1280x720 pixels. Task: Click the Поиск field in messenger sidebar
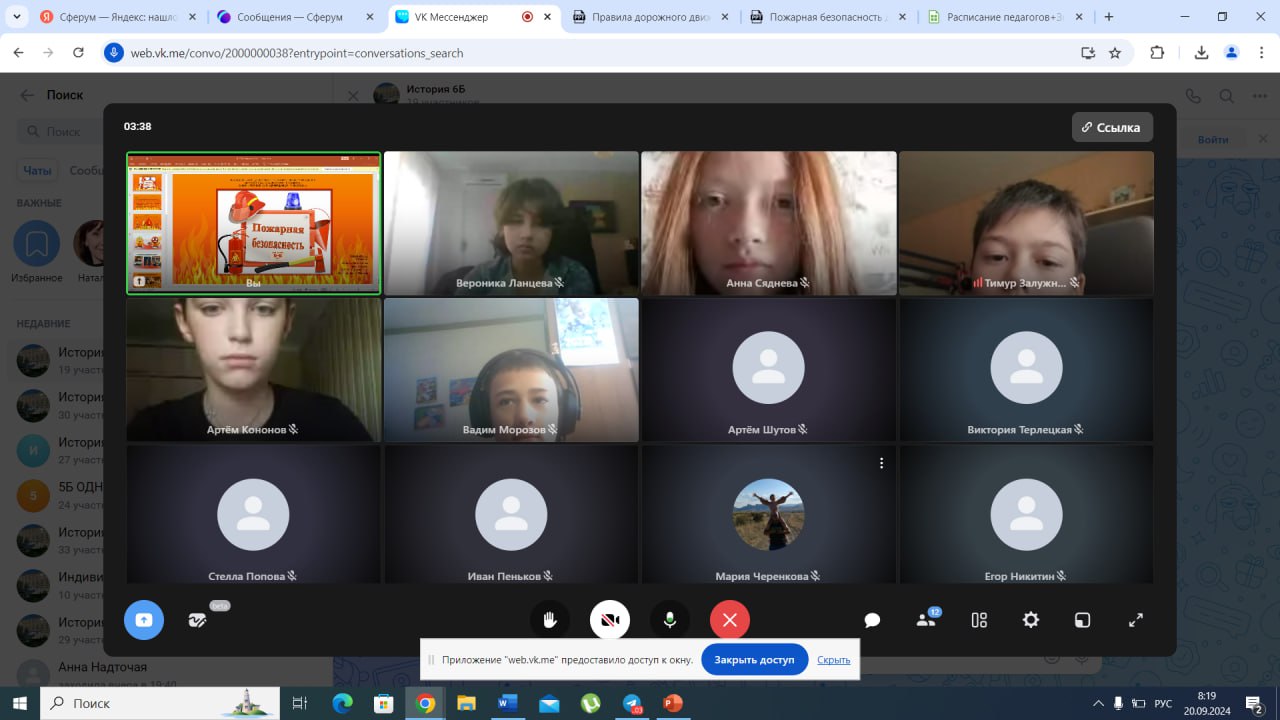click(62, 132)
